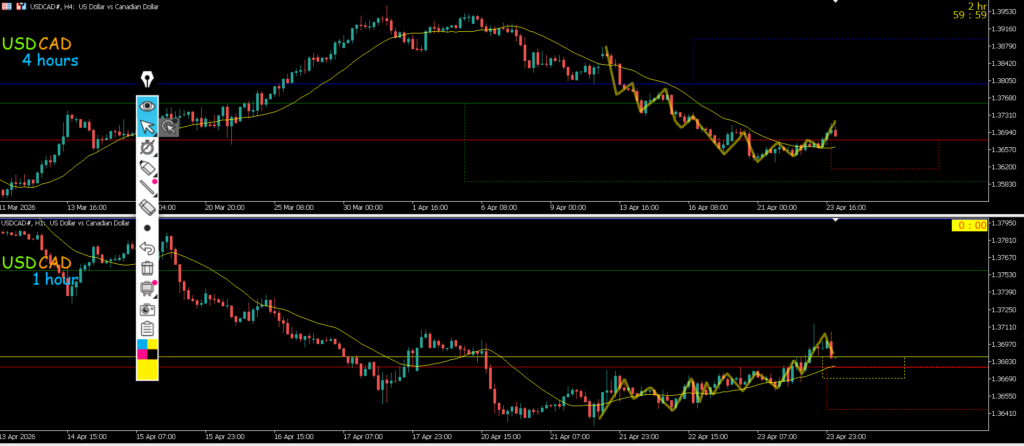1024x446 pixels.
Task: Pick the black dot brush size
Action: point(147,228)
